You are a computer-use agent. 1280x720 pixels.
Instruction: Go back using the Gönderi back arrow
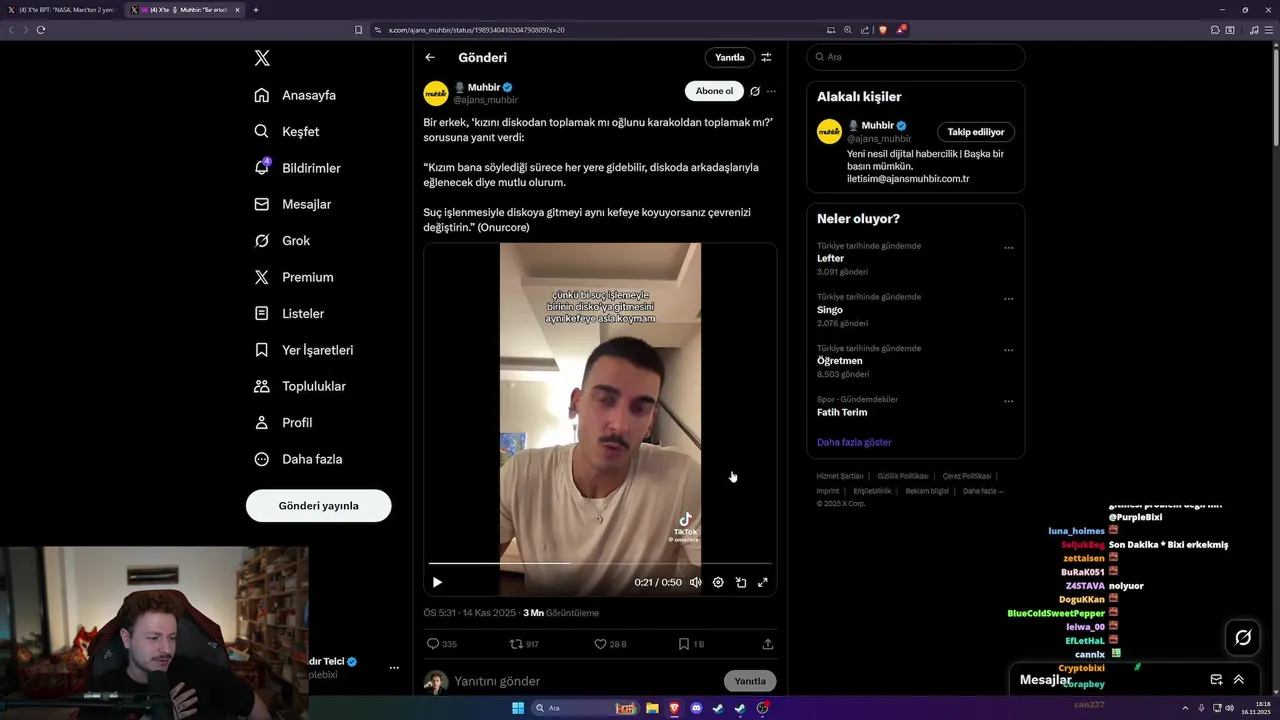(x=430, y=57)
